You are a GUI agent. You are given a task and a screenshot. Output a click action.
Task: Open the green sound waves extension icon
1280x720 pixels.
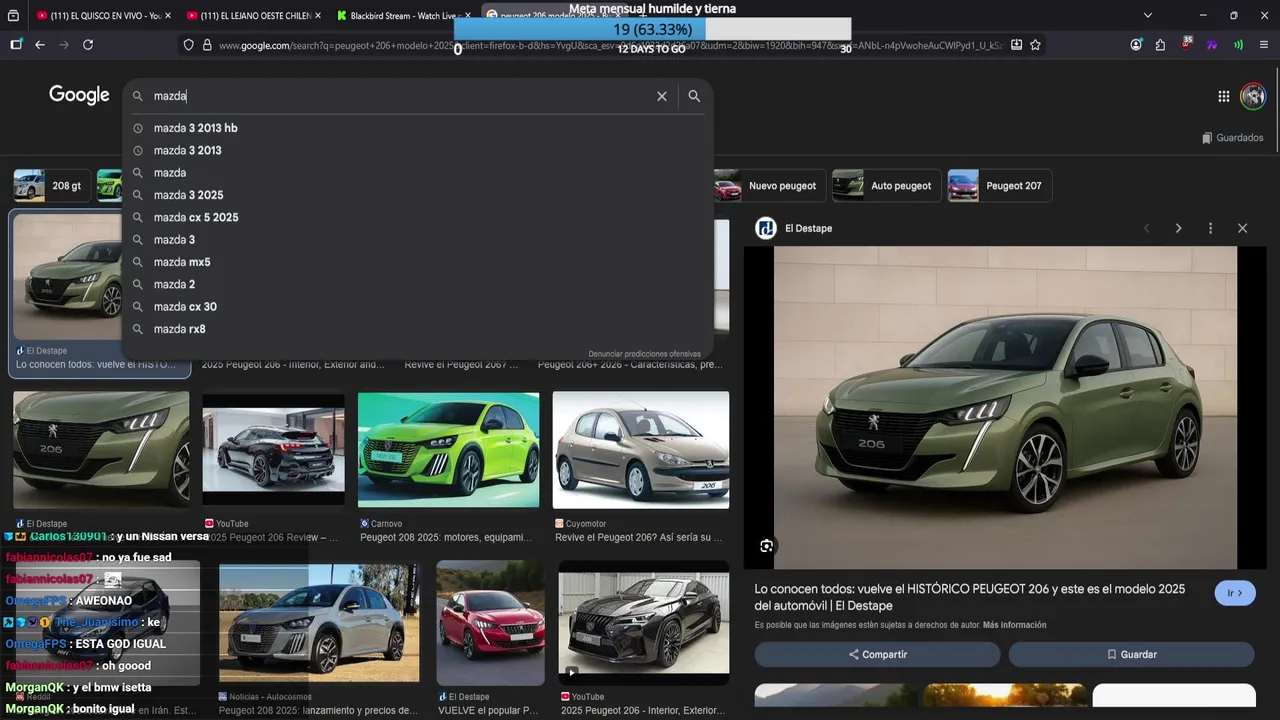[1238, 45]
